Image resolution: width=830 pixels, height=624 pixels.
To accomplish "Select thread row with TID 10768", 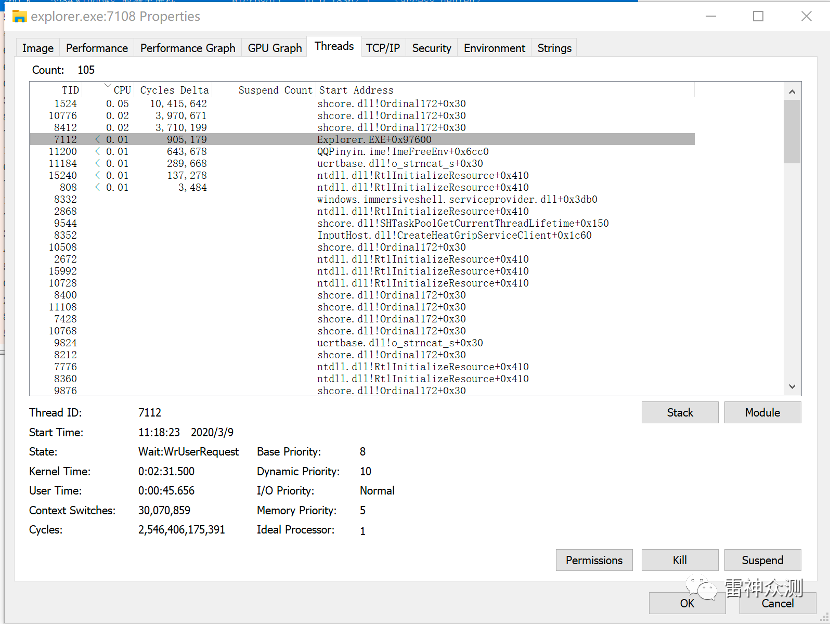I will coord(362,331).
